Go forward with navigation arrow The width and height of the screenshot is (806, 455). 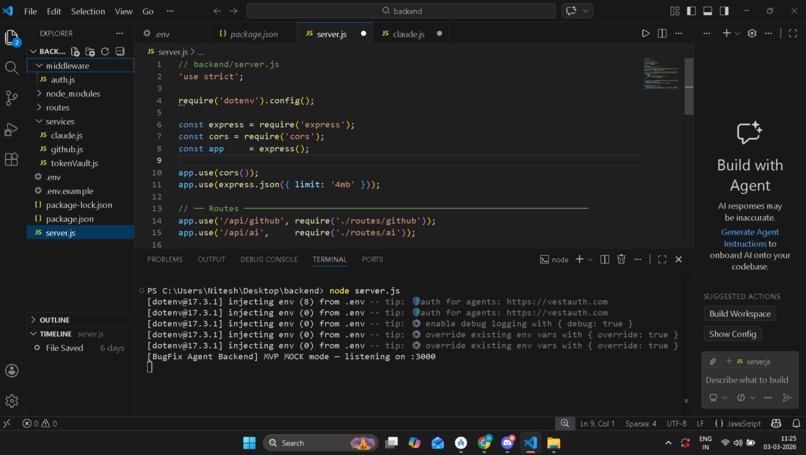[233, 11]
